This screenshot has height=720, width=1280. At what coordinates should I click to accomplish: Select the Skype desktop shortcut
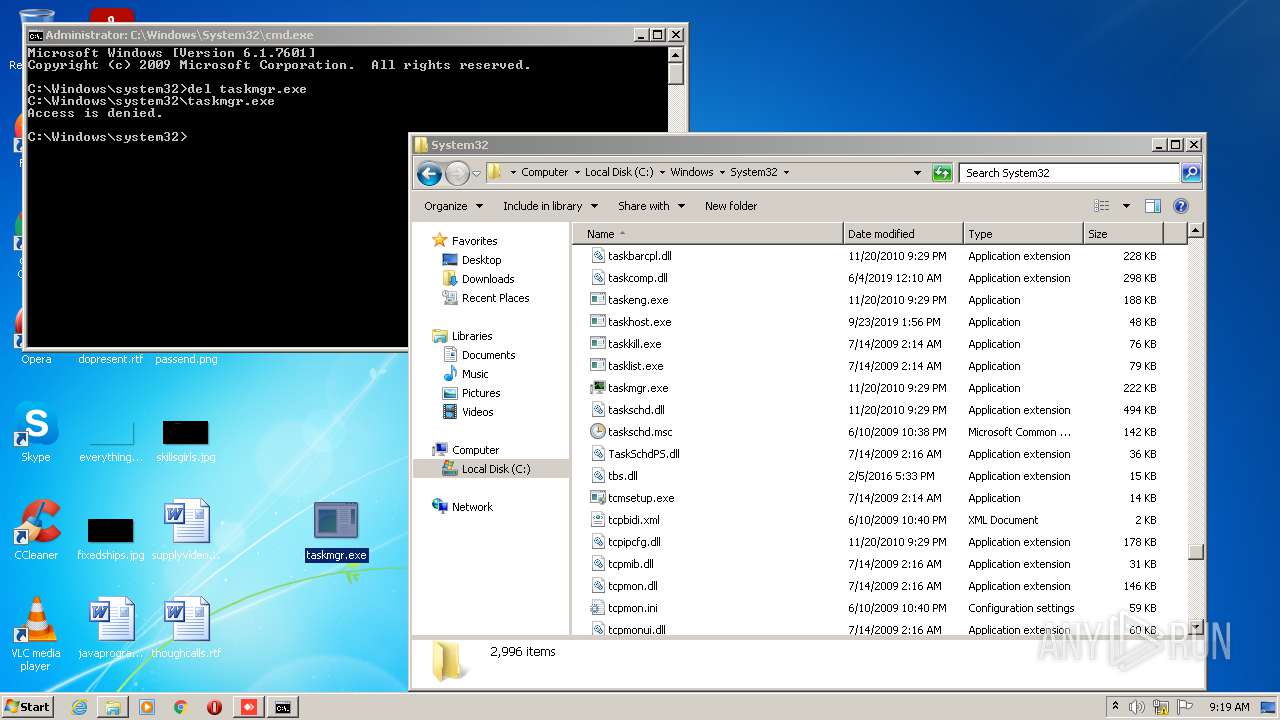pos(36,433)
